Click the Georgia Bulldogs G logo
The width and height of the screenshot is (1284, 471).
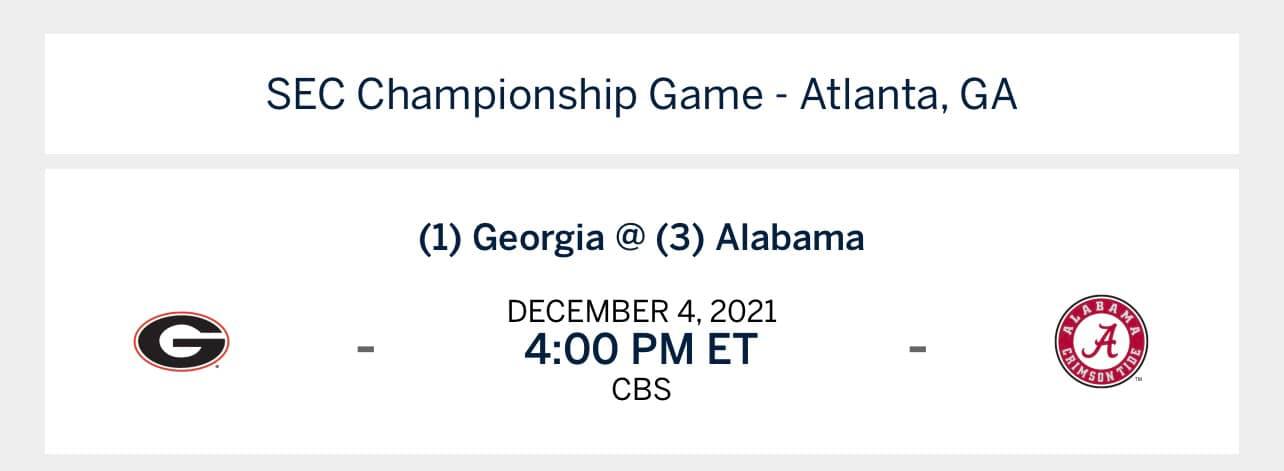[181, 341]
